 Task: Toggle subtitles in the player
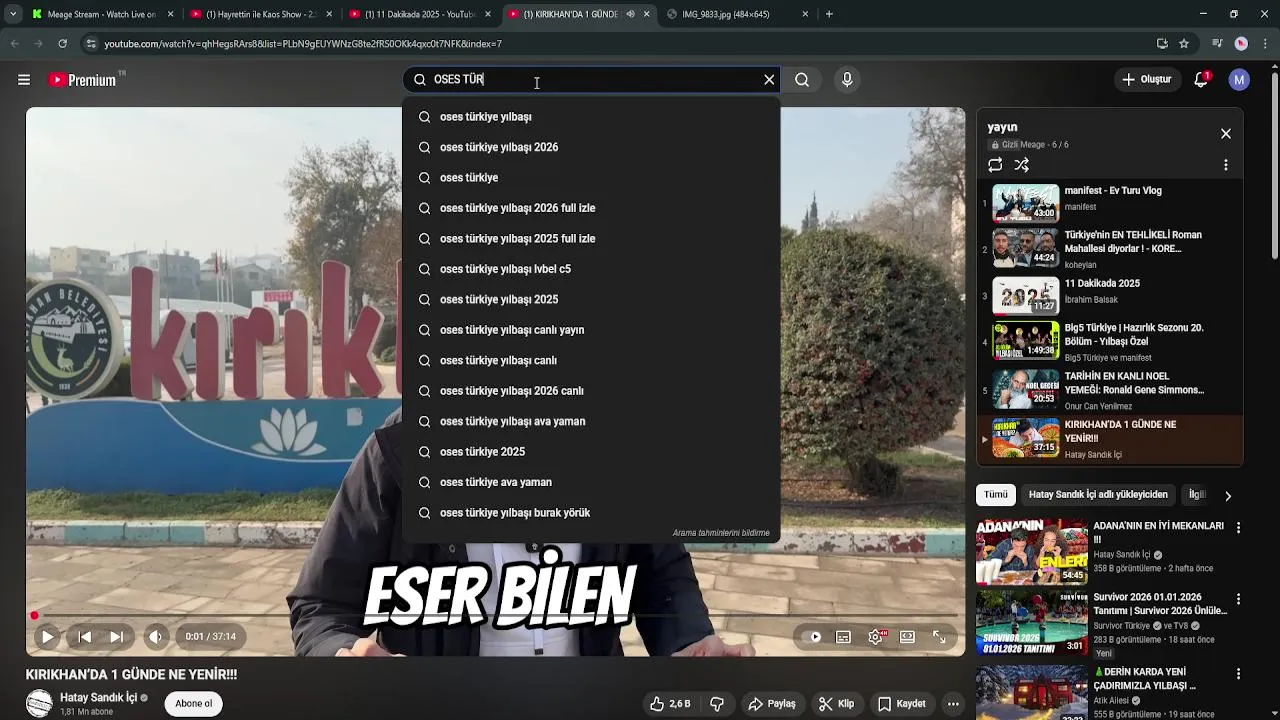(843, 637)
